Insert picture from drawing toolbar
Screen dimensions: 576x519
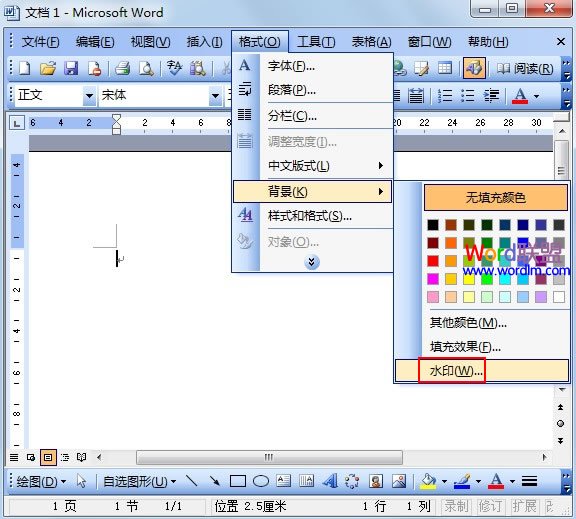(x=399, y=481)
